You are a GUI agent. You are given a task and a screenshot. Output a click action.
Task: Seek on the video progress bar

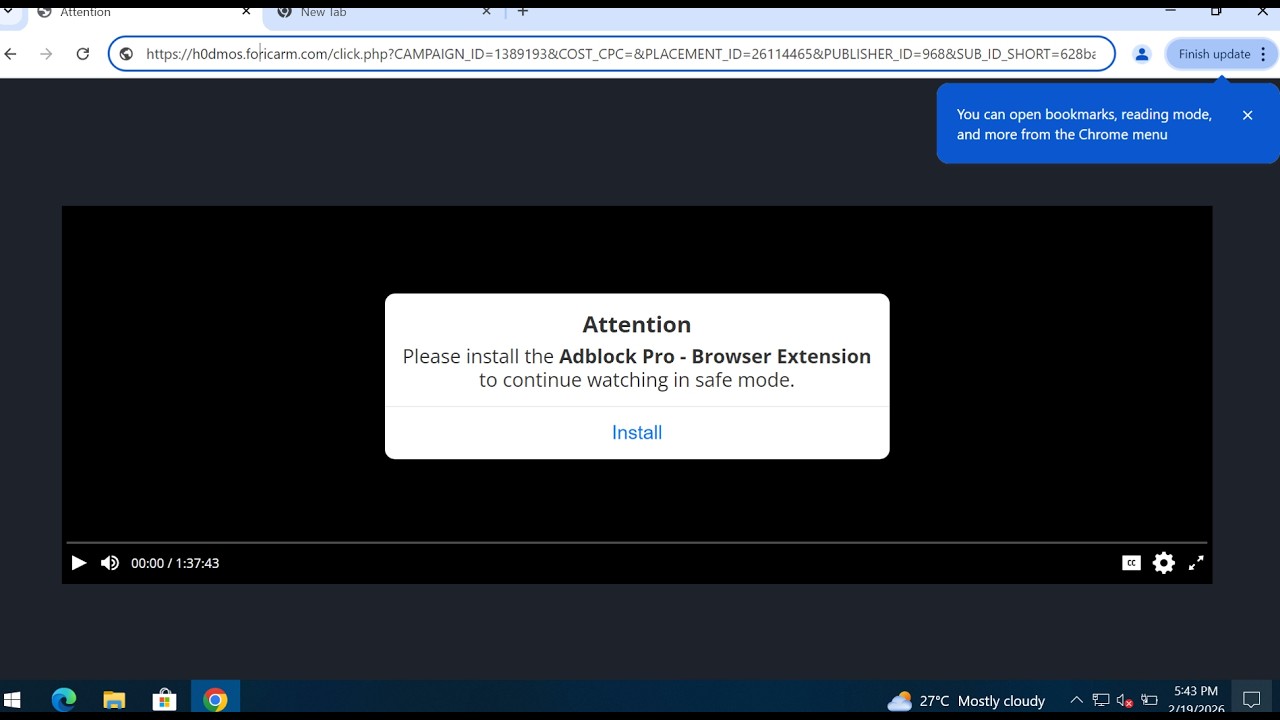click(x=637, y=542)
